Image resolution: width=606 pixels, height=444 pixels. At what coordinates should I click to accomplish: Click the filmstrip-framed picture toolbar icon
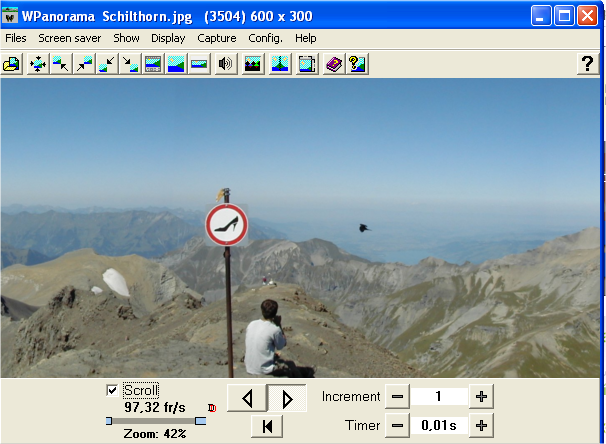(x=153, y=64)
